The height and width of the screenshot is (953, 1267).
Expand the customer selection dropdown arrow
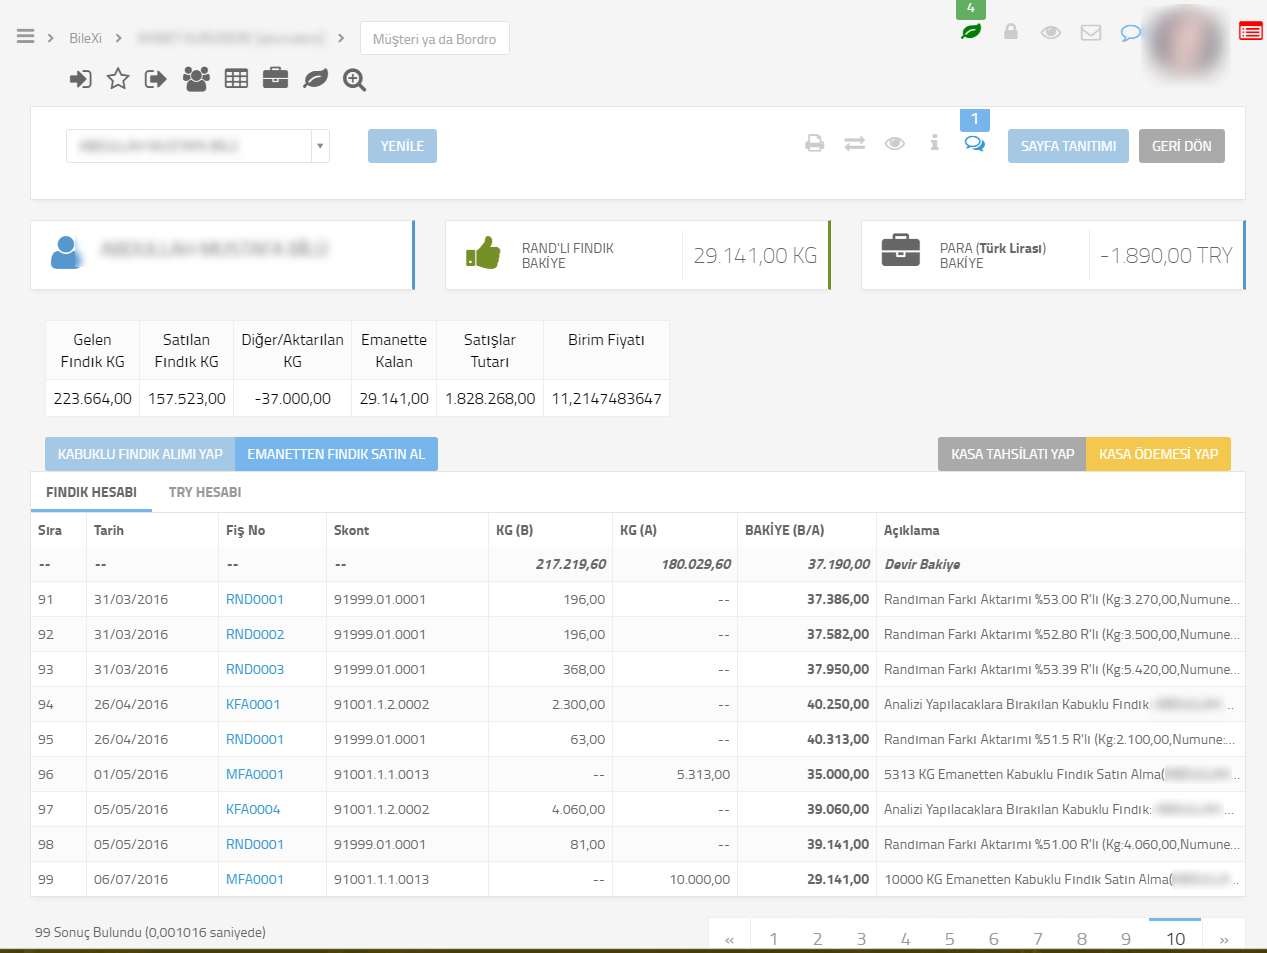tap(320, 146)
